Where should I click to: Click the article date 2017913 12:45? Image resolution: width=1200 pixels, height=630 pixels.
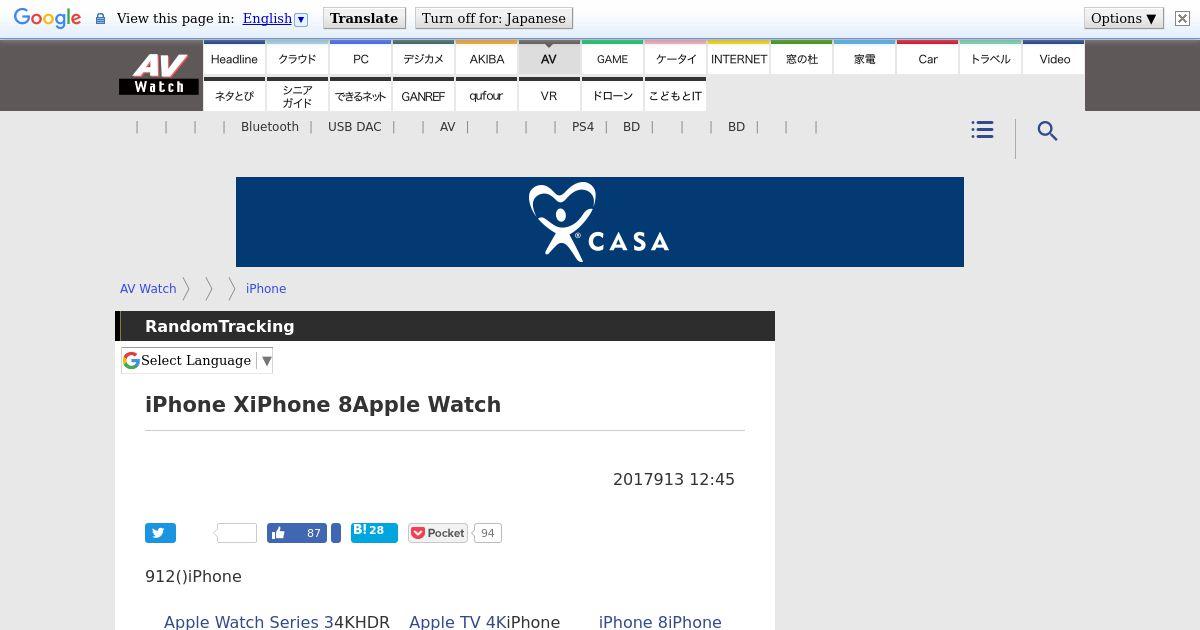(674, 479)
